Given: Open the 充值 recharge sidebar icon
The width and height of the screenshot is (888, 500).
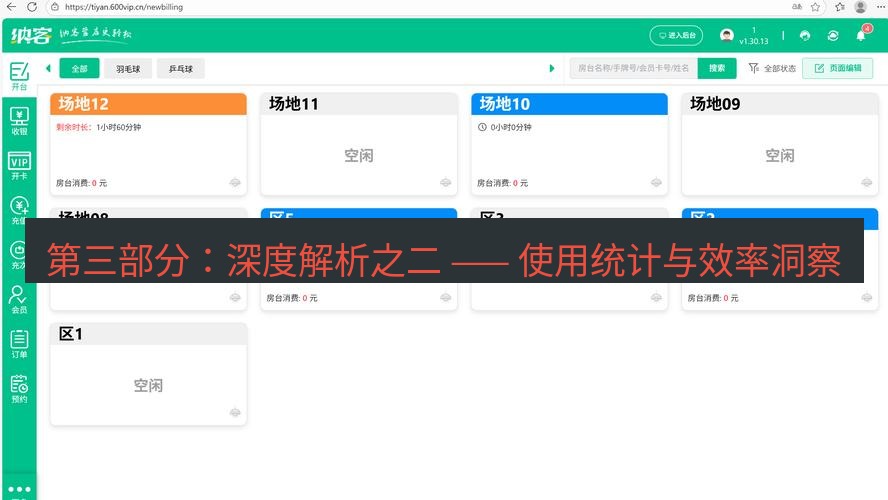Looking at the screenshot, I should [x=19, y=210].
